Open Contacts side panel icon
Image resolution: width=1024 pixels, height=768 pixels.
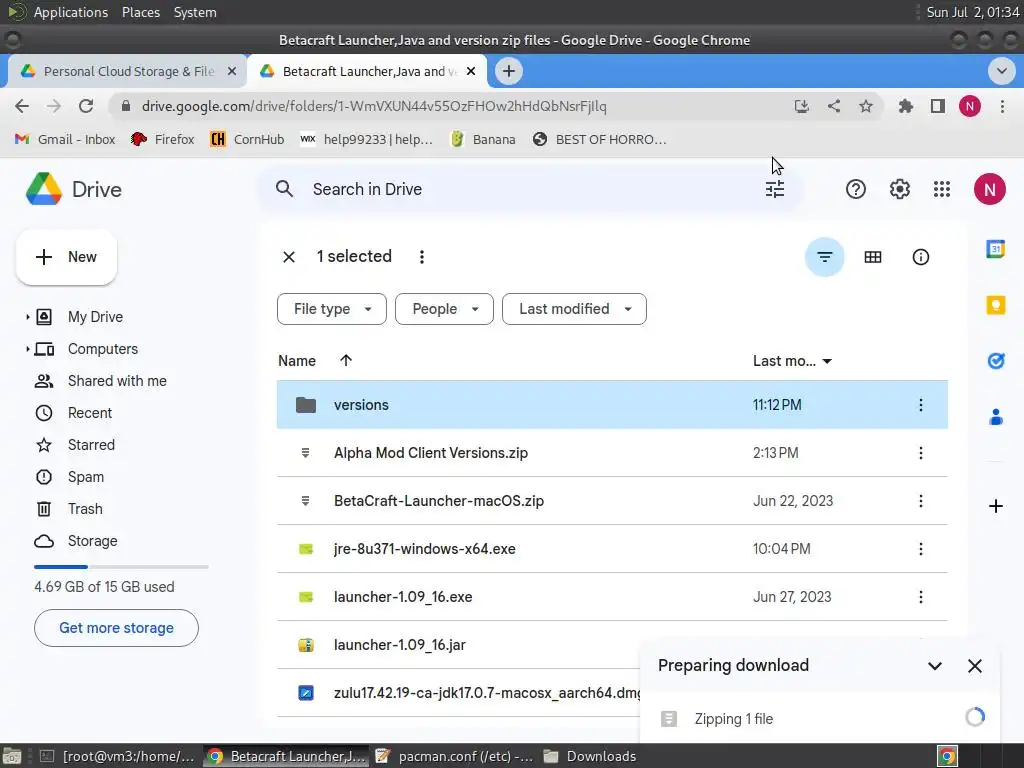(x=995, y=417)
